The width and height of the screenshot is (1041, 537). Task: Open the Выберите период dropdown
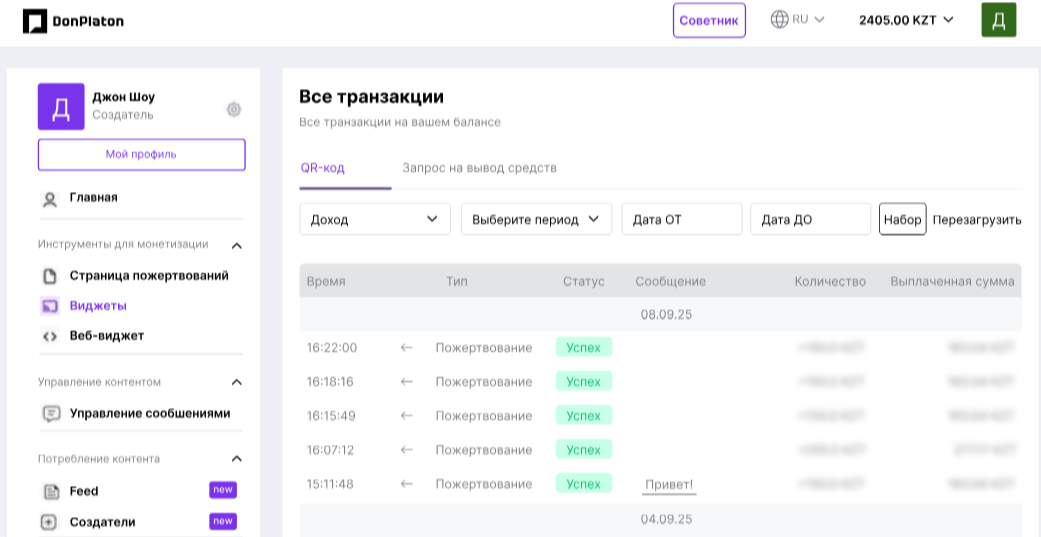coord(536,219)
